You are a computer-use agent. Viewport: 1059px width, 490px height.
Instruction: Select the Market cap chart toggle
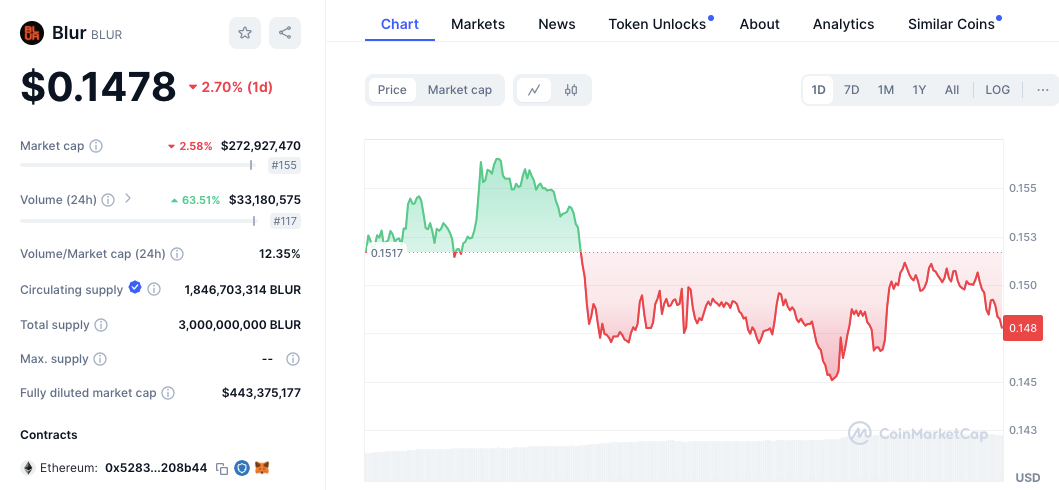click(460, 90)
